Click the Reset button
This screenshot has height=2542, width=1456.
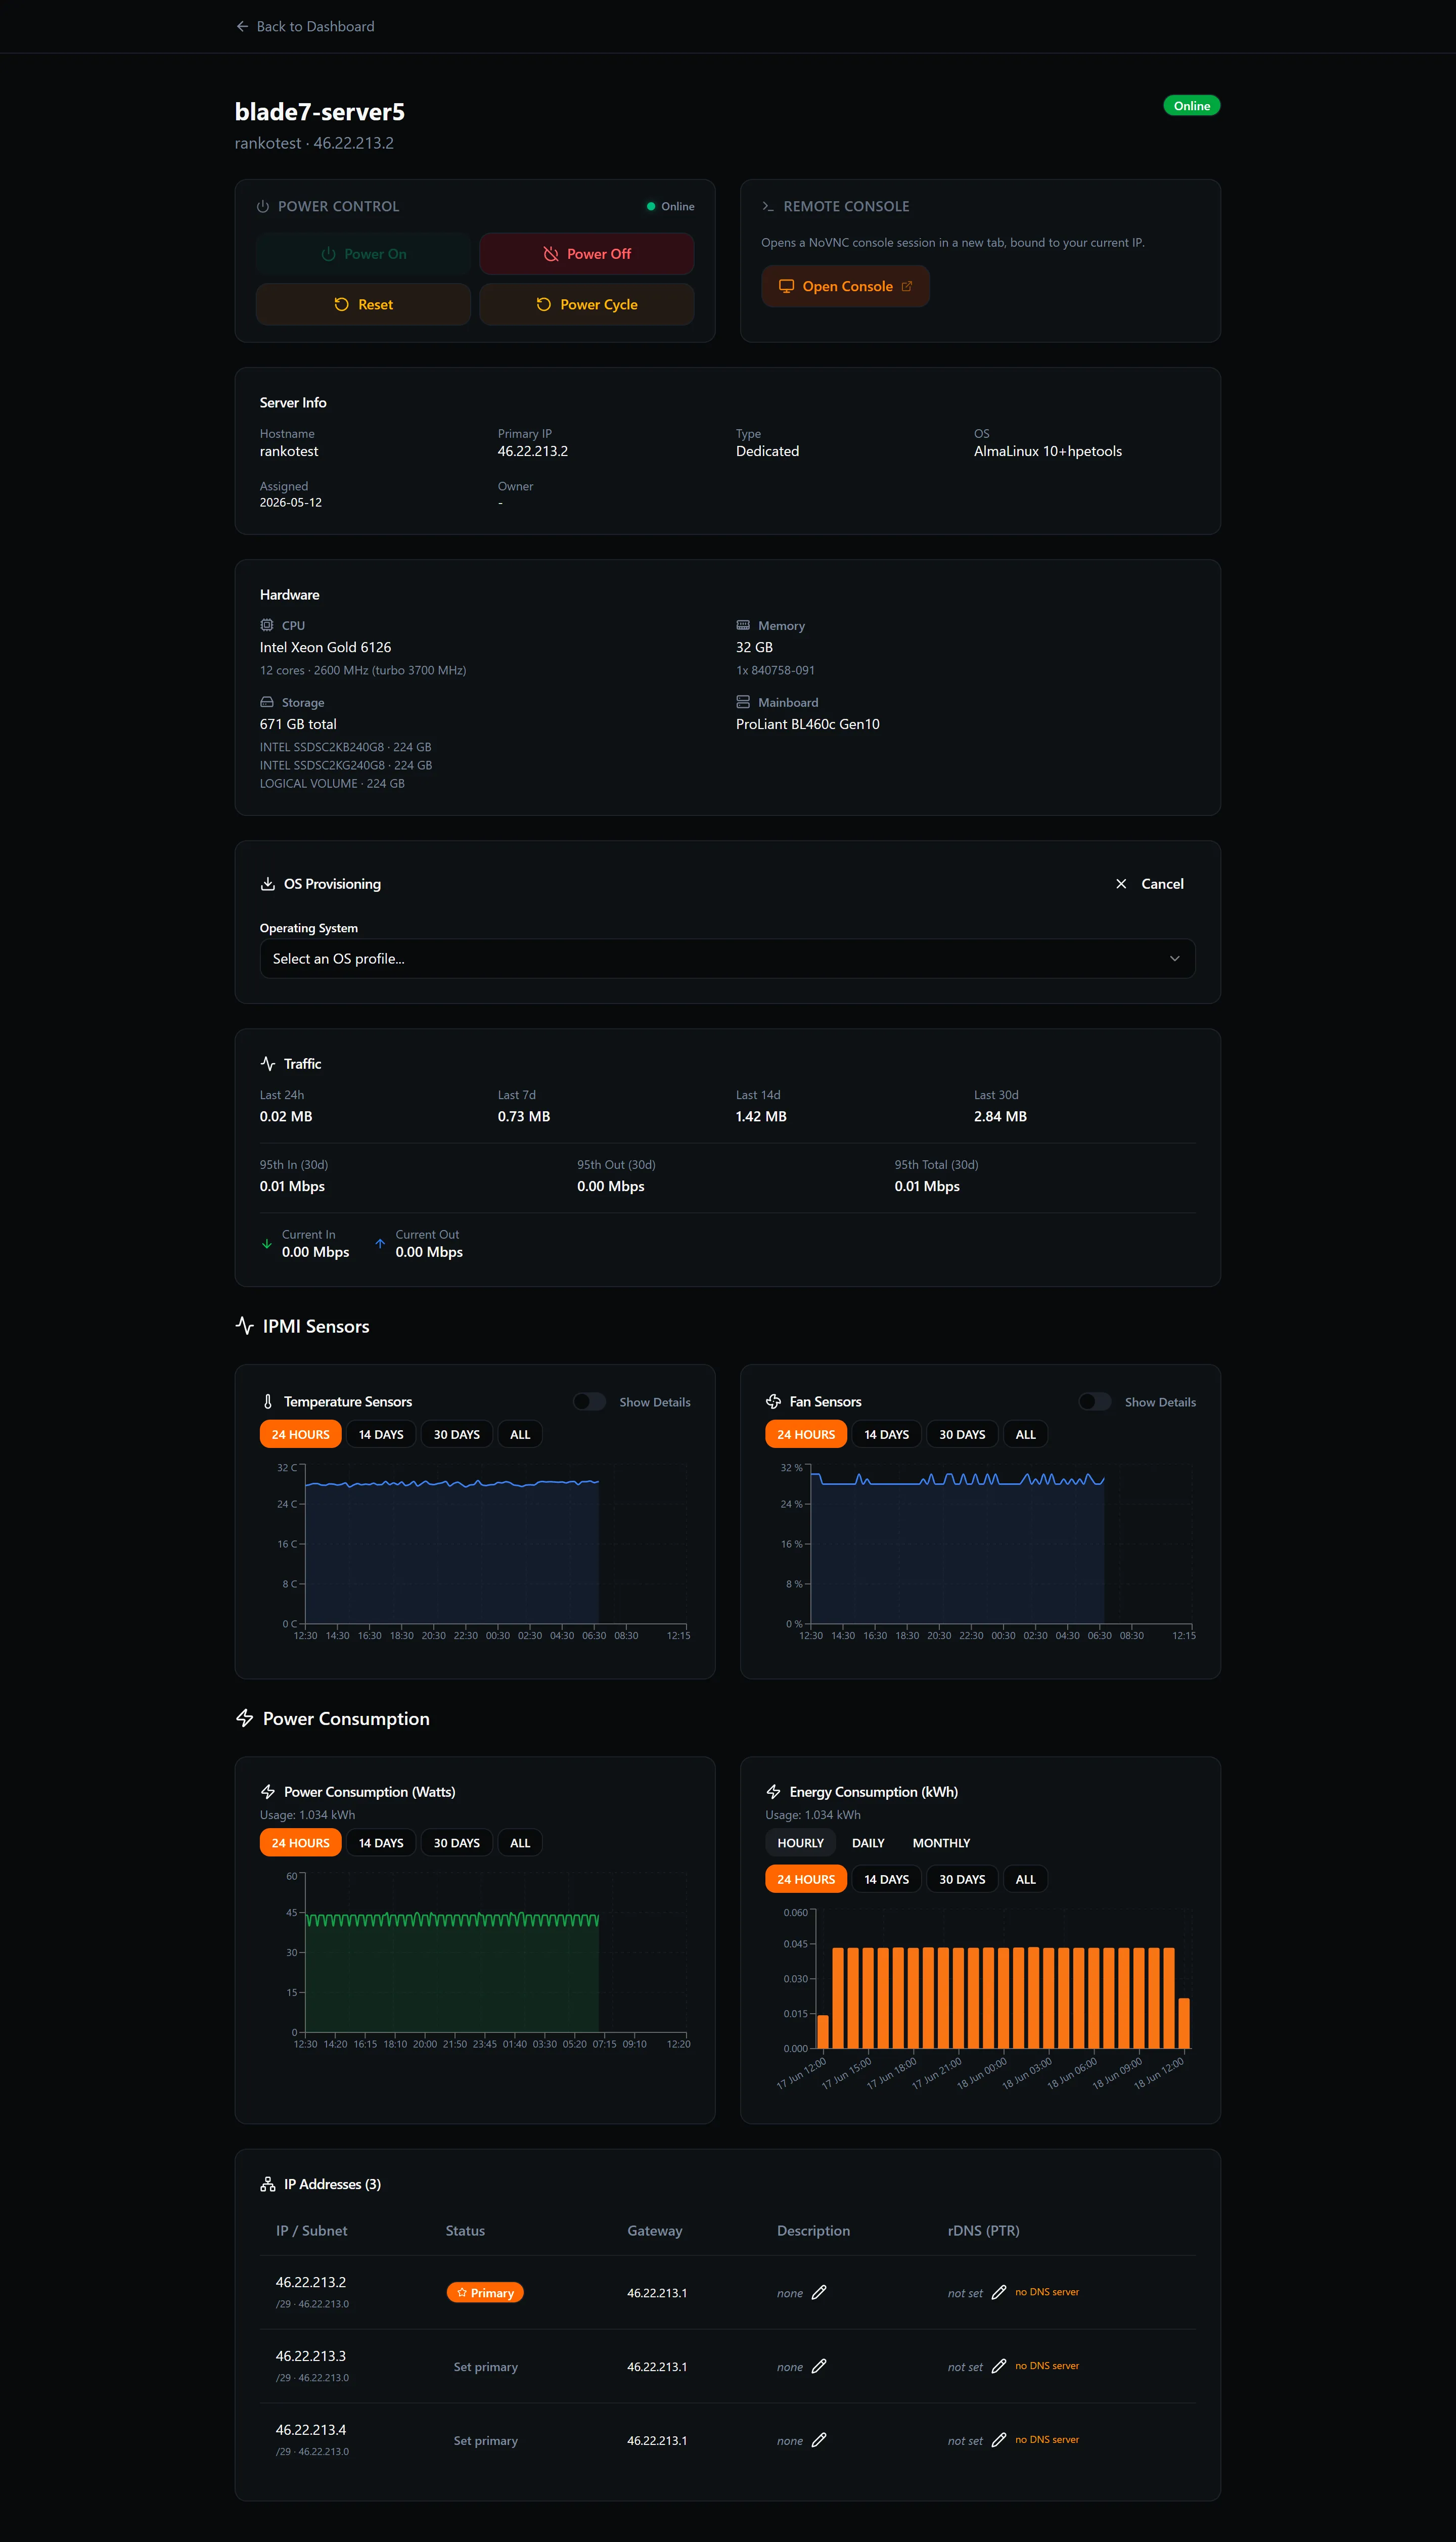(363, 304)
